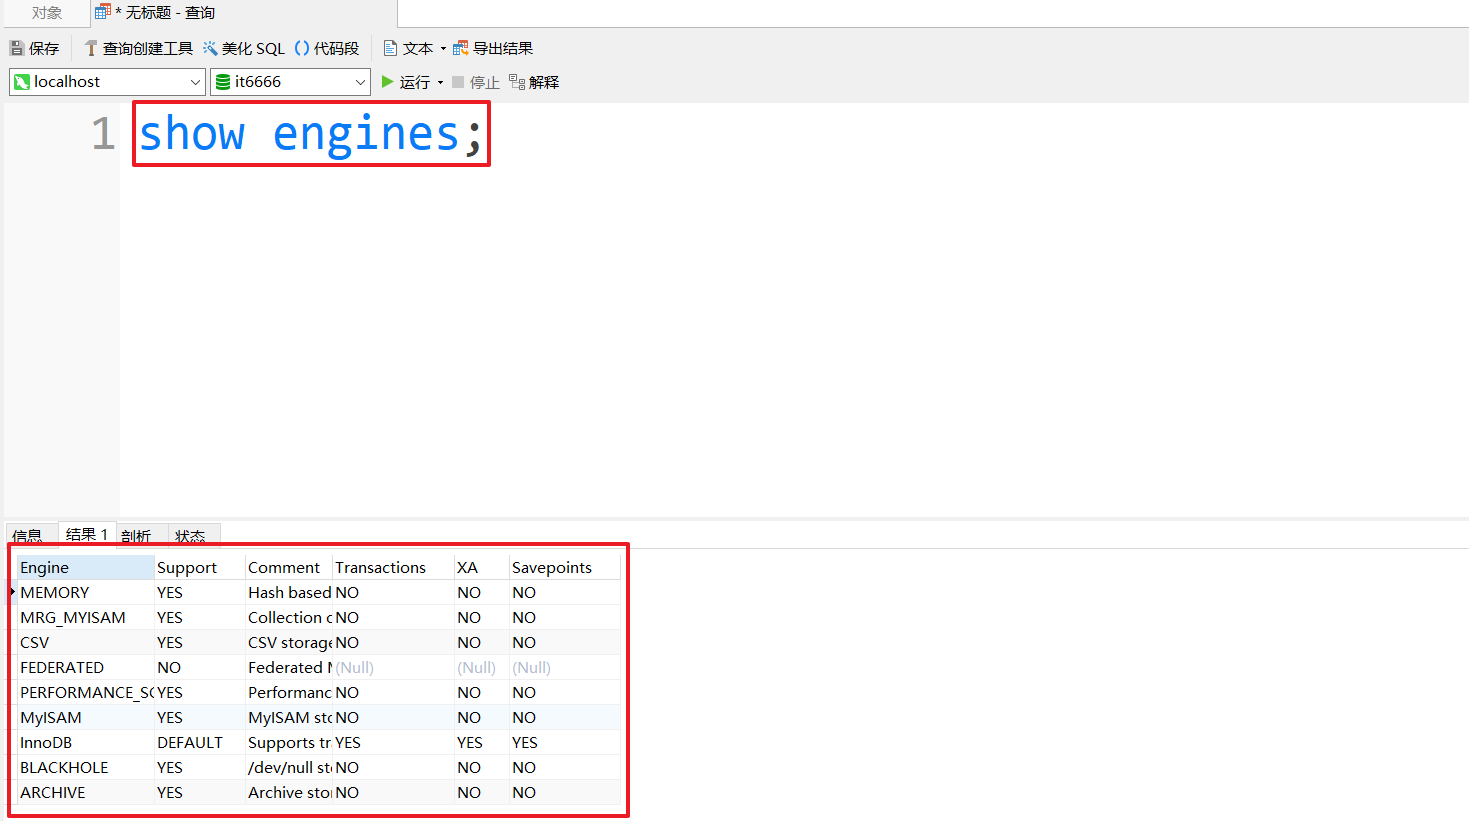Select the ARCHIVE engine cell
This screenshot has height=821, width=1469.
pos(86,792)
